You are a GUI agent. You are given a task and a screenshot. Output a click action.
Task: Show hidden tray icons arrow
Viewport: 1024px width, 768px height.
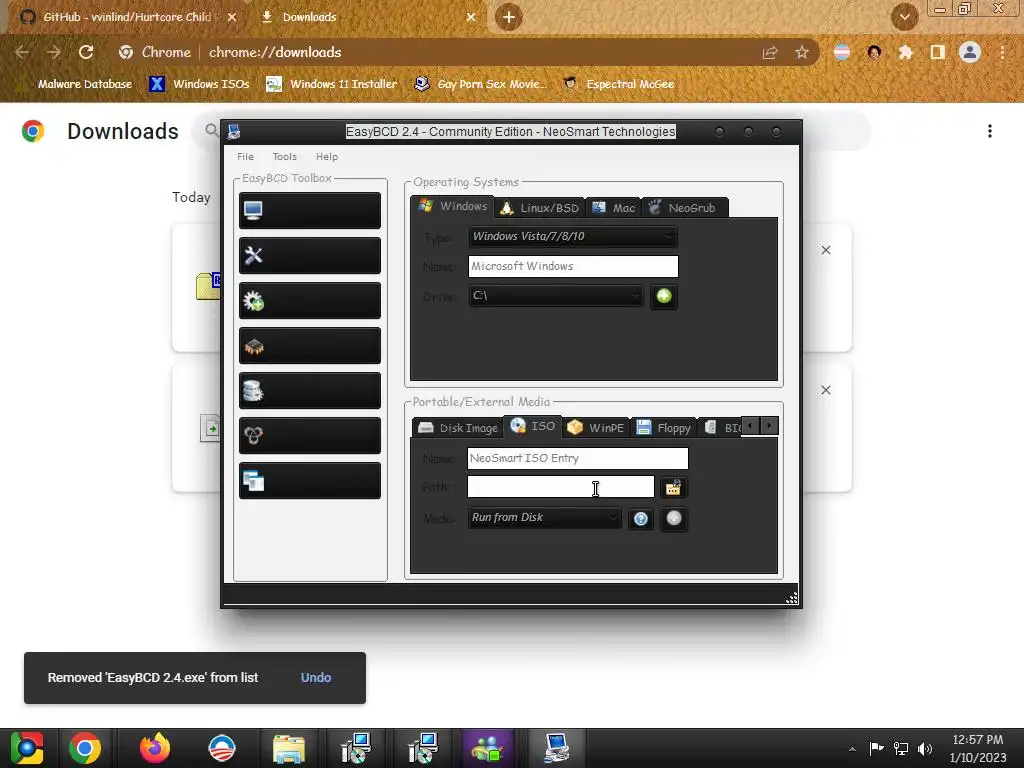[852, 749]
